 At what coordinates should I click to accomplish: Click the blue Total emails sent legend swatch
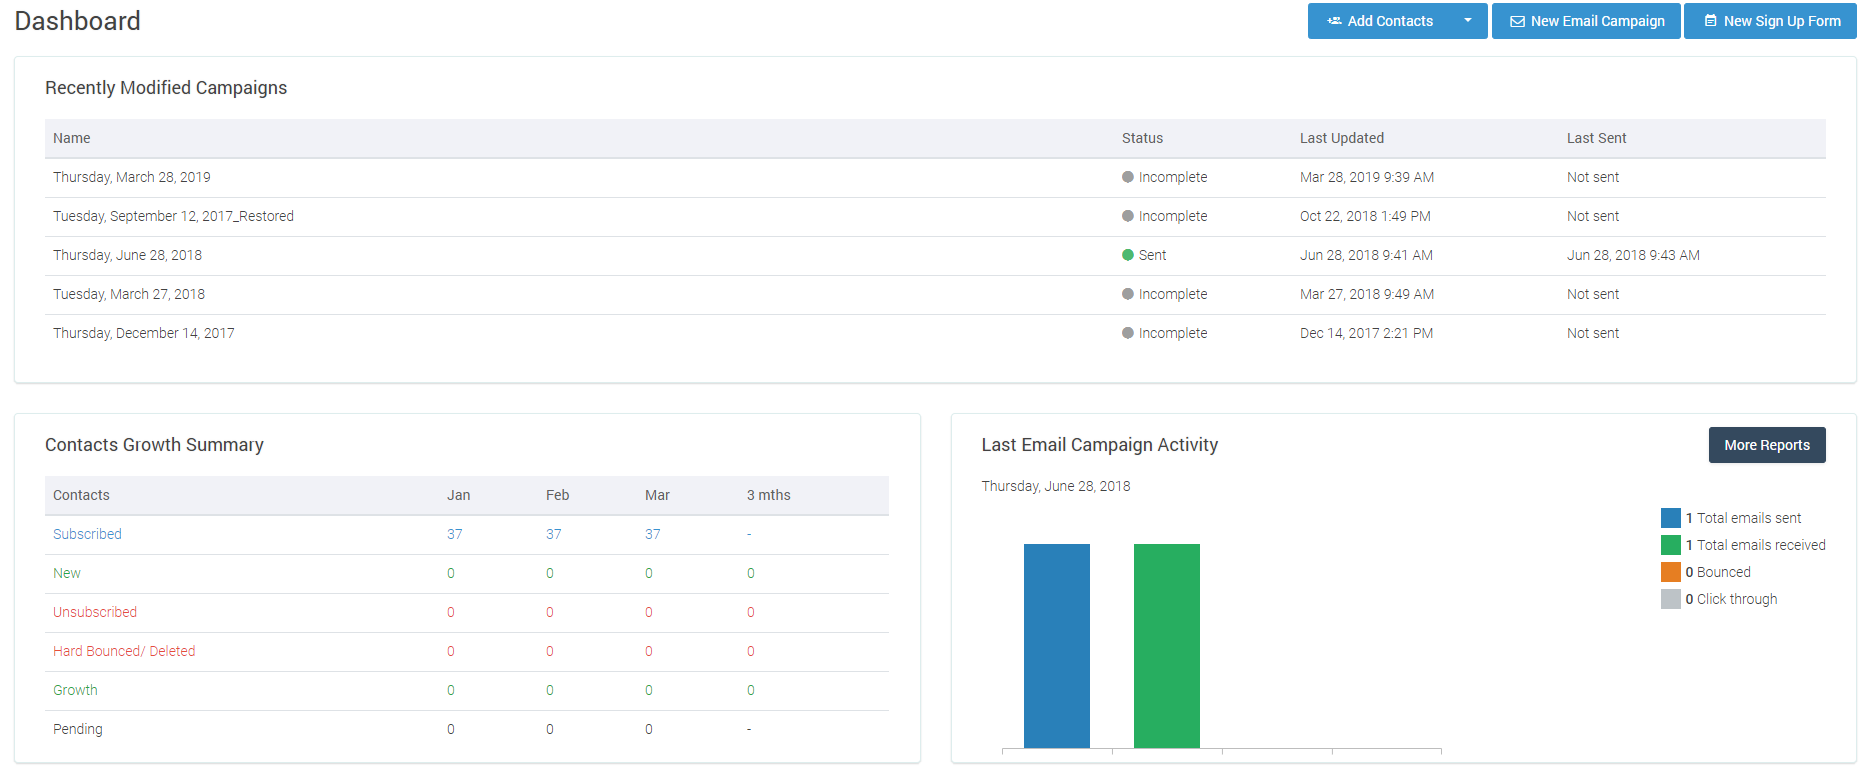coord(1671,518)
